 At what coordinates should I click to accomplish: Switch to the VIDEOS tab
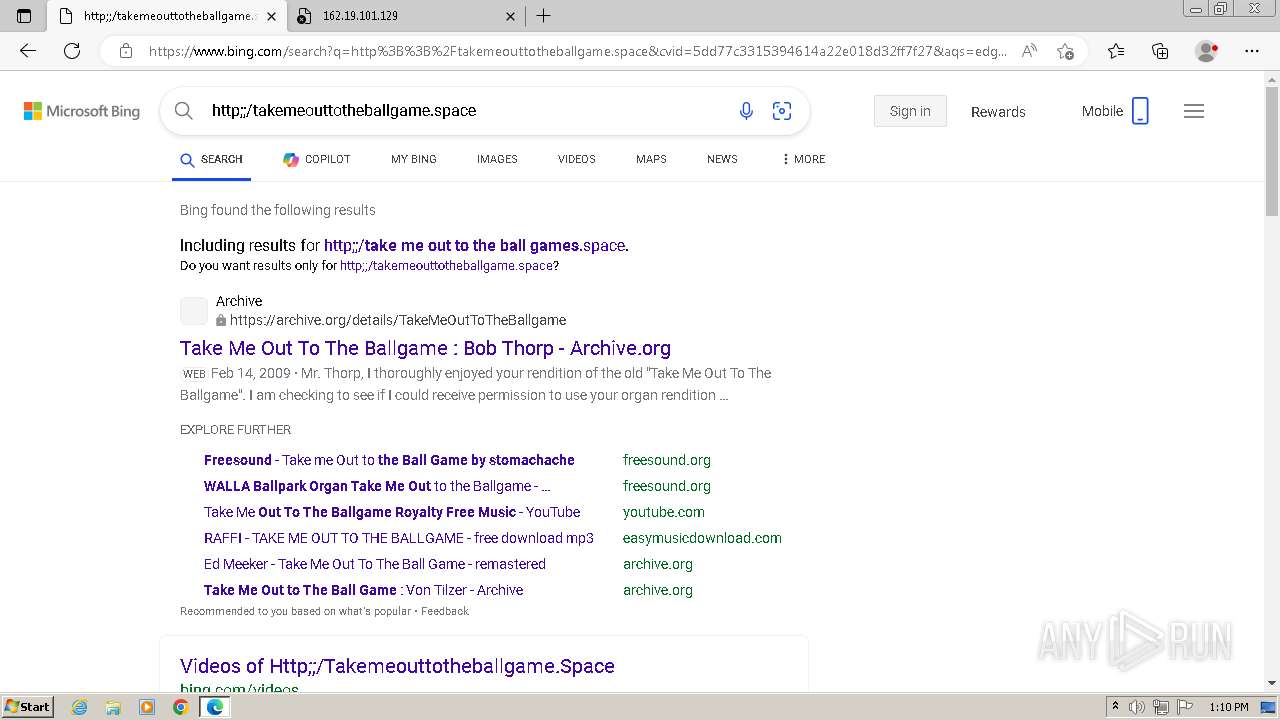point(577,159)
